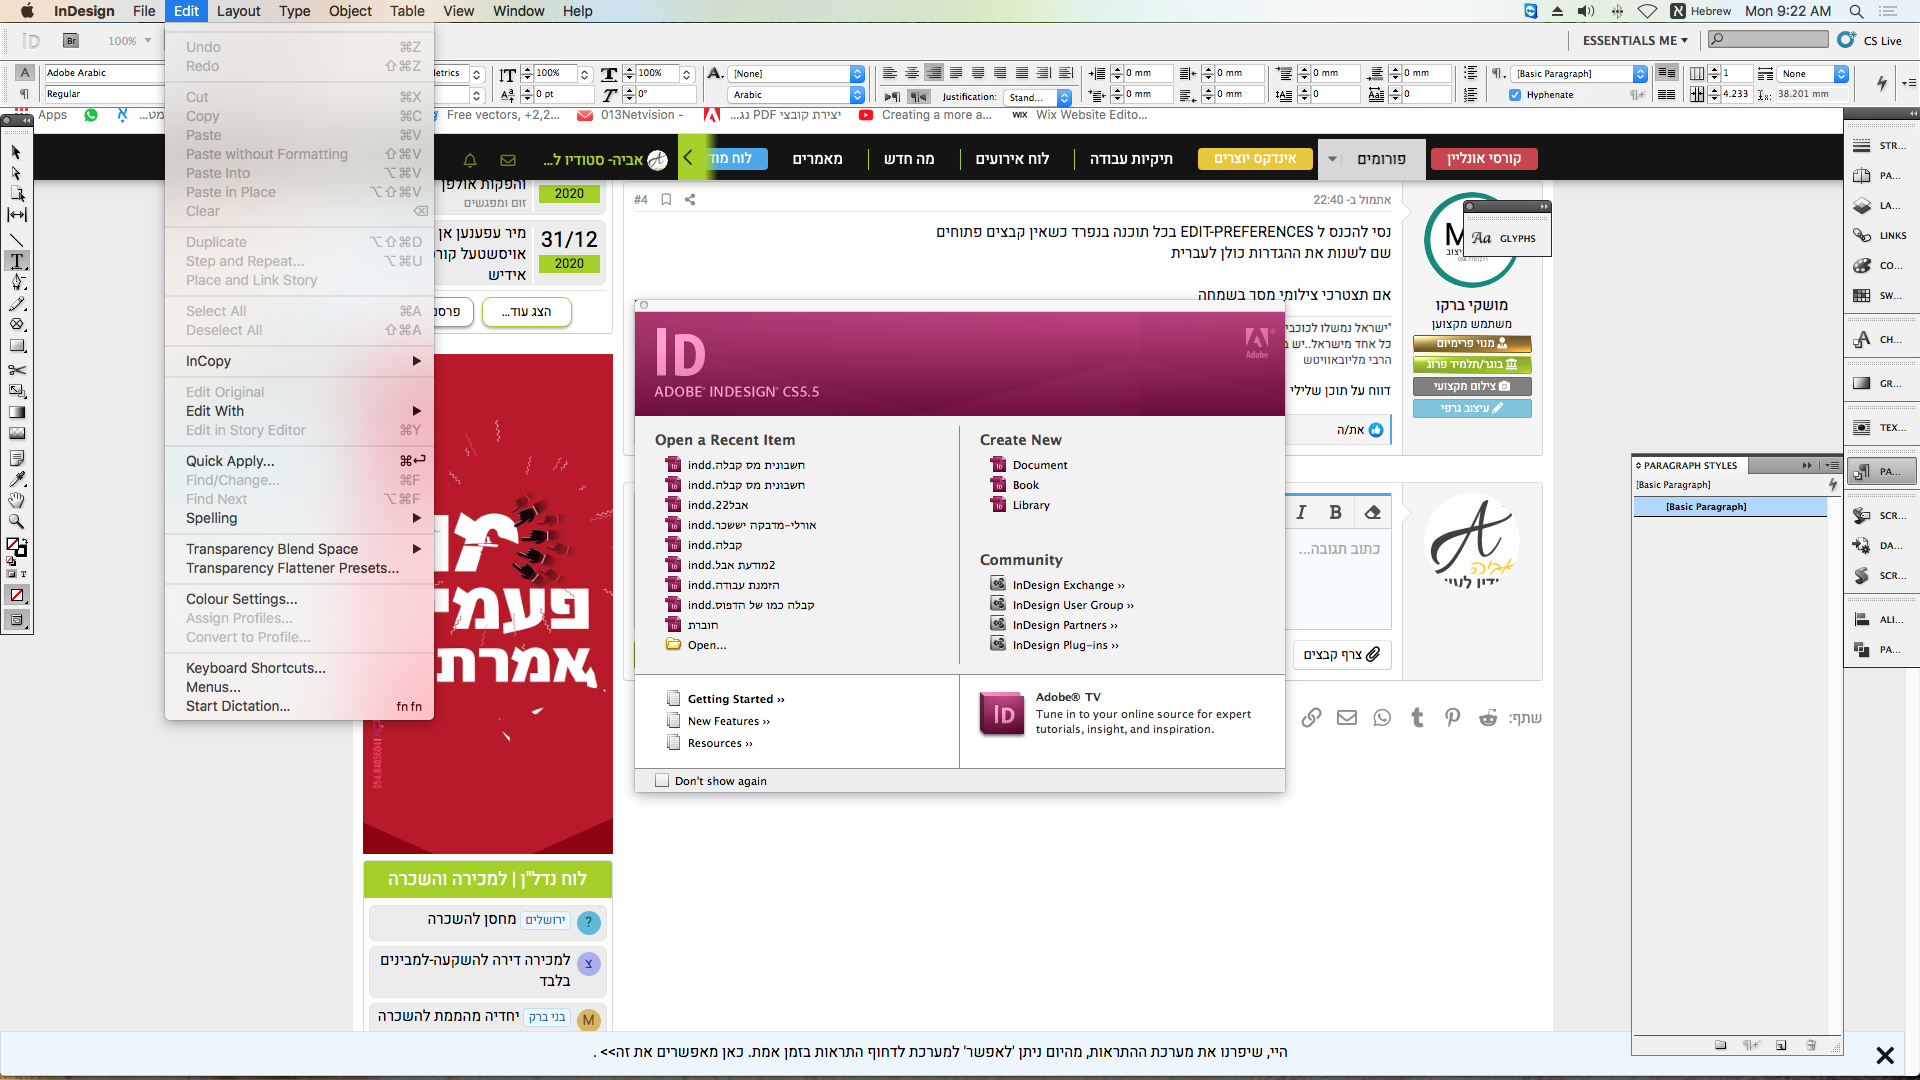Open the Keyboard Shortcuts dialog from Edit menu

pyautogui.click(x=255, y=668)
